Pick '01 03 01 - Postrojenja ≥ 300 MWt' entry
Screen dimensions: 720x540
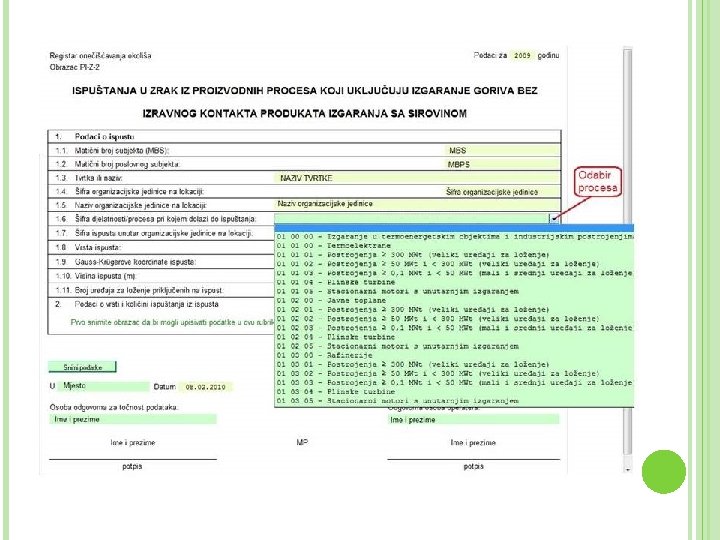point(455,365)
